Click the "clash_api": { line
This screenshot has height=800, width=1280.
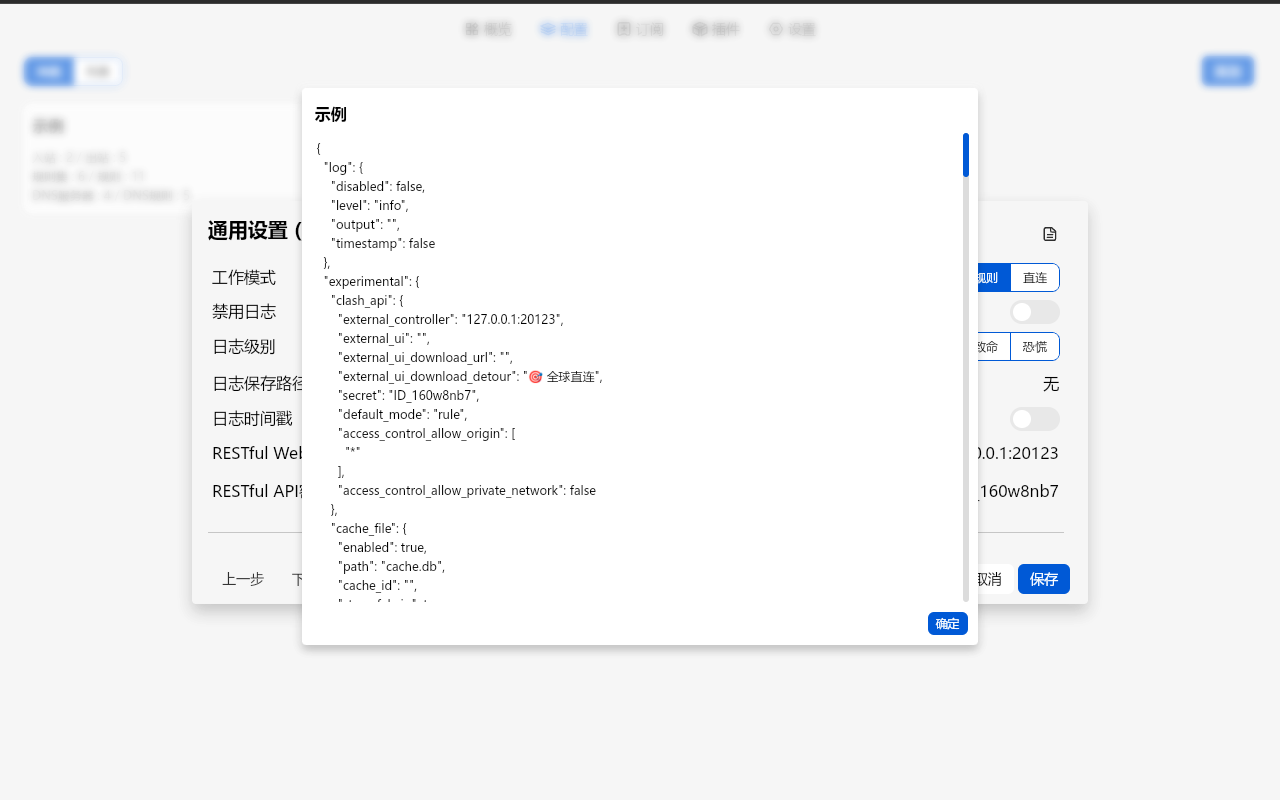coord(367,300)
